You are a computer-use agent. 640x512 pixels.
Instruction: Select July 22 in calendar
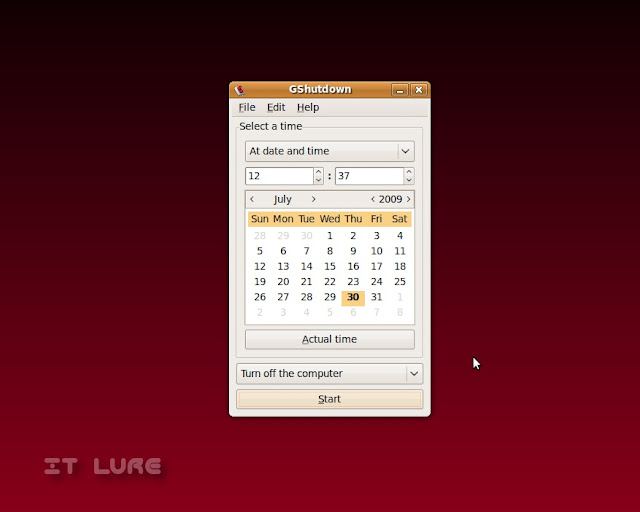[x=330, y=282]
